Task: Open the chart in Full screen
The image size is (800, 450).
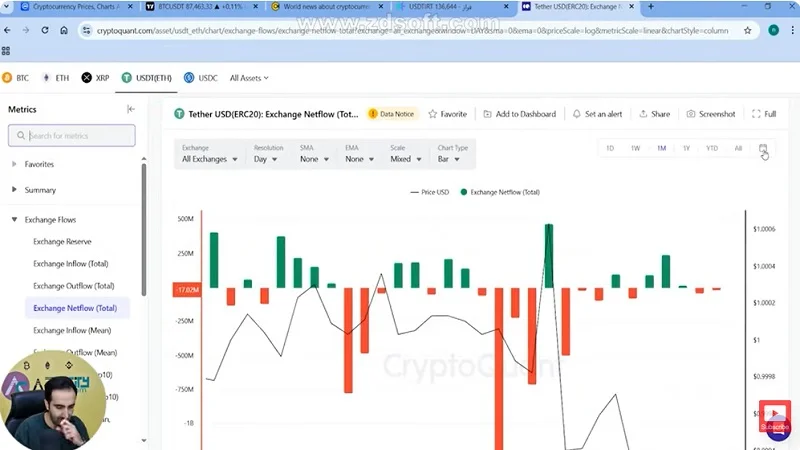Action: pyautogui.click(x=756, y=114)
